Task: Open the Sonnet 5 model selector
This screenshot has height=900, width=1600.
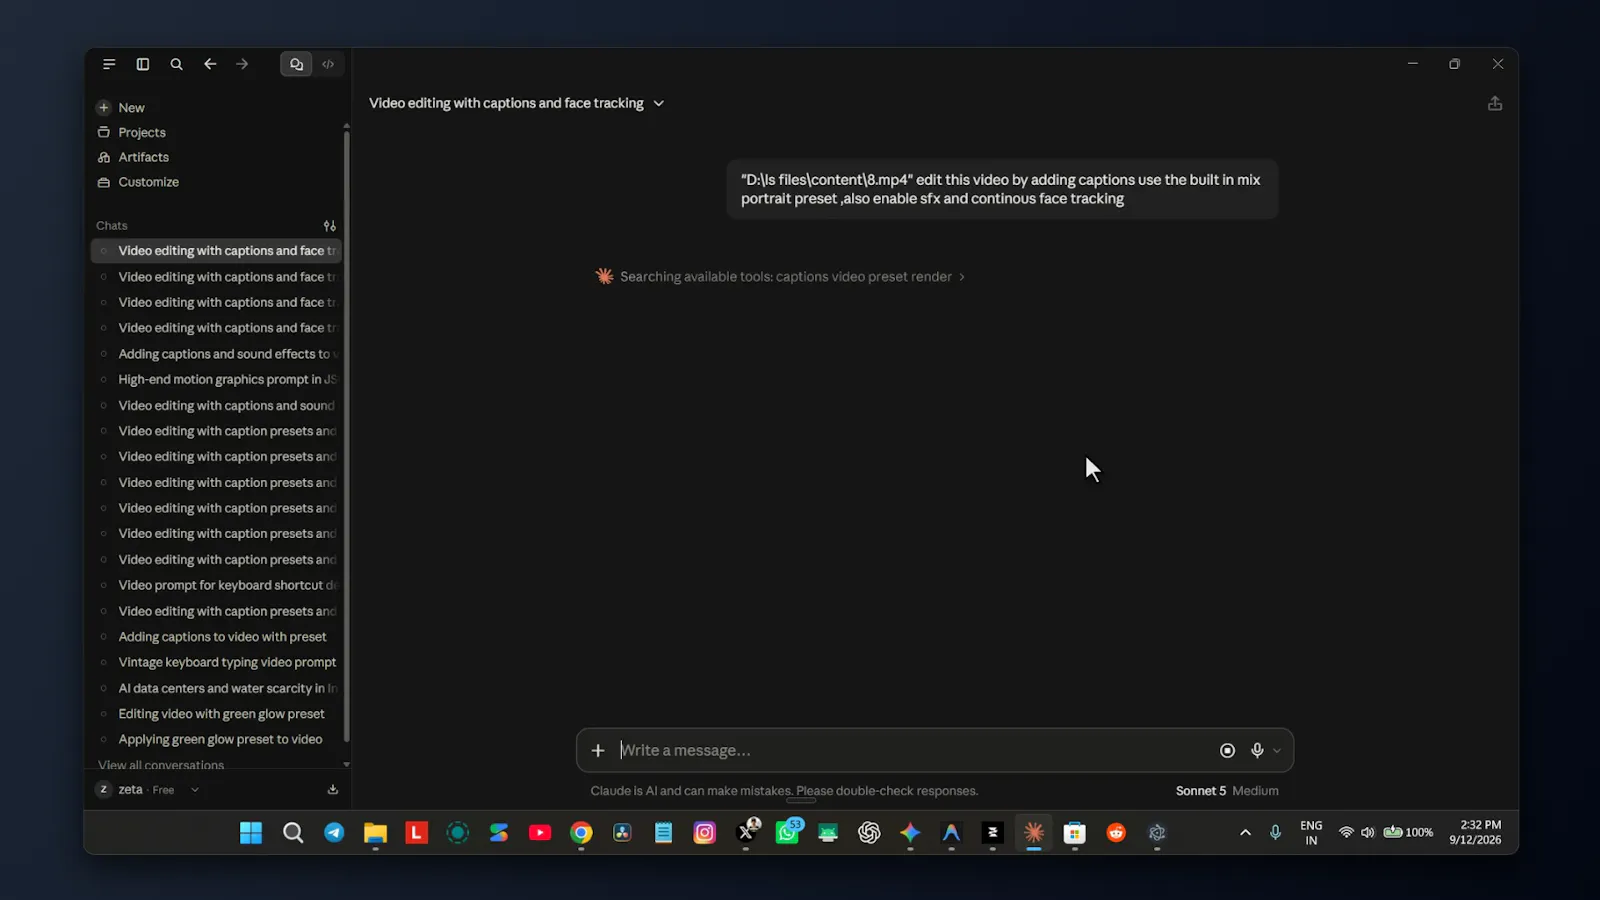Action: click(1227, 791)
